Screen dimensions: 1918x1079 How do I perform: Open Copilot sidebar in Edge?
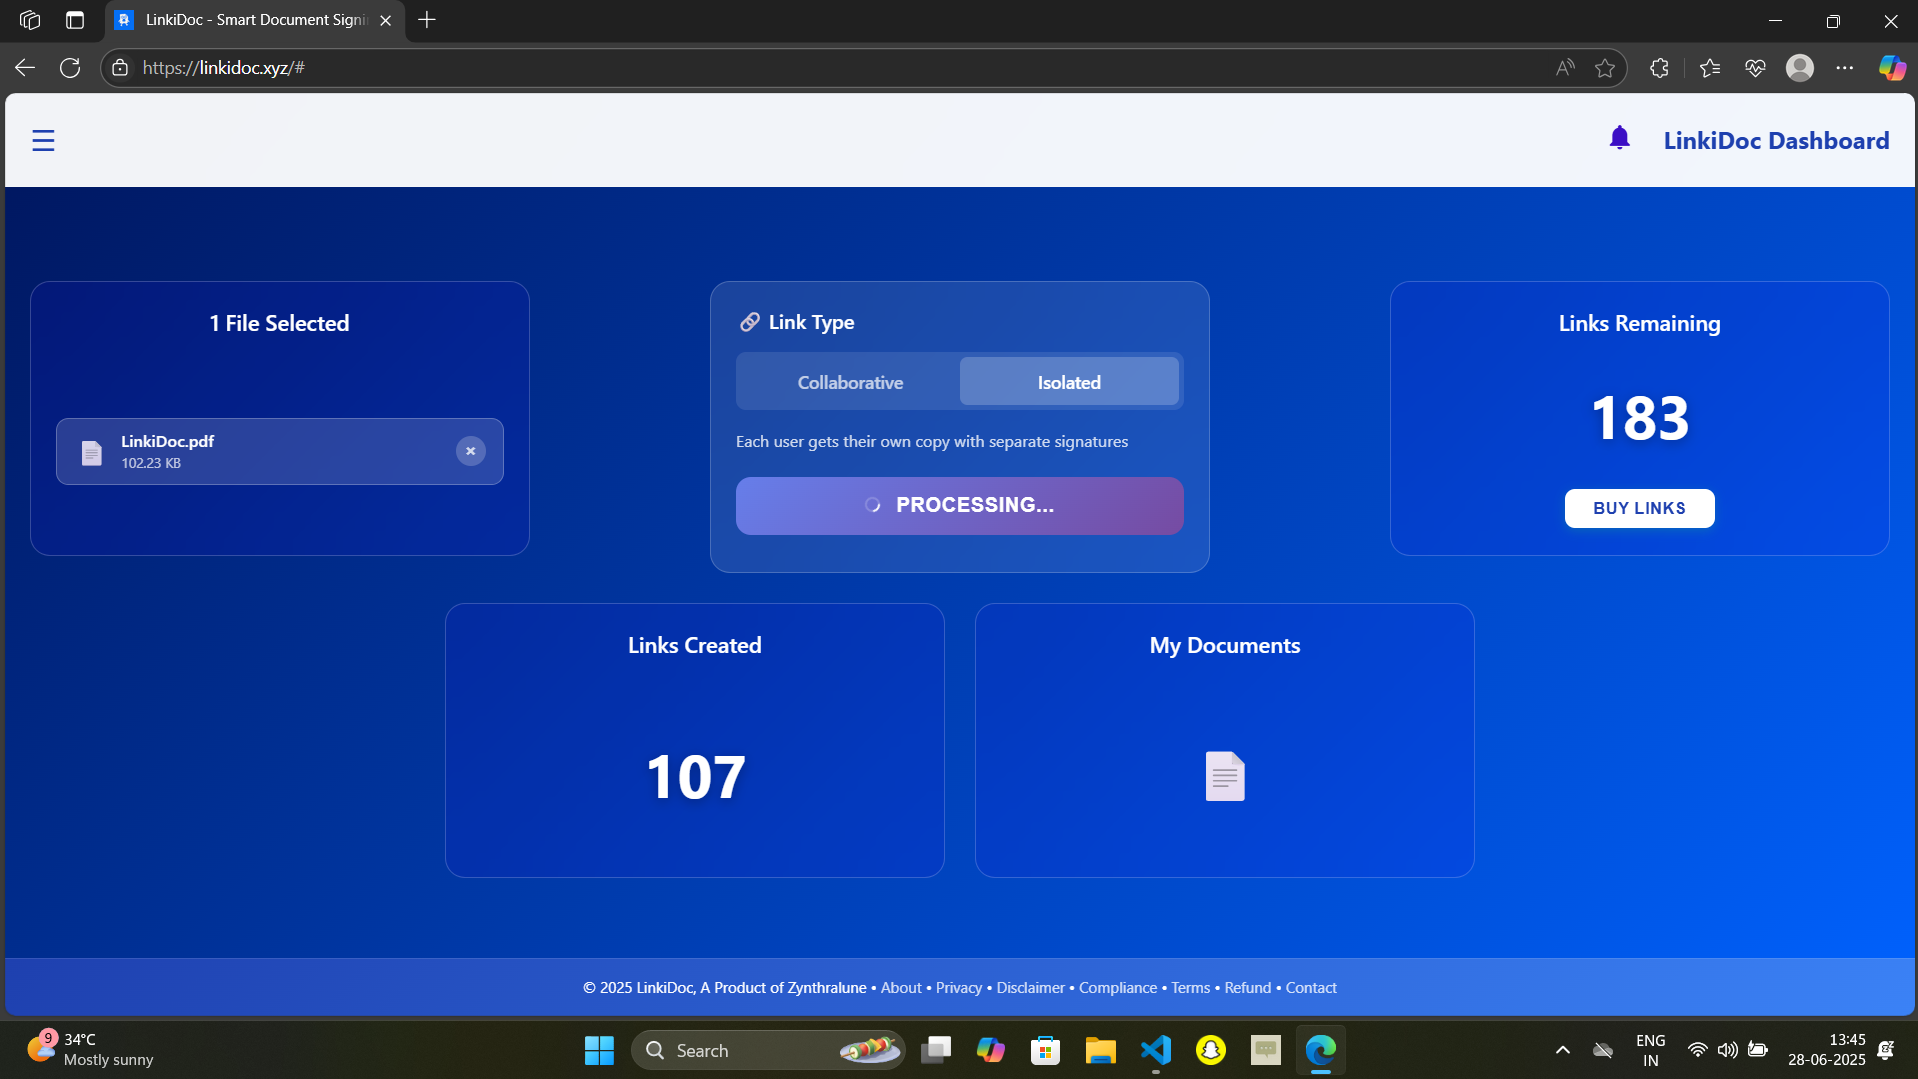[1892, 68]
